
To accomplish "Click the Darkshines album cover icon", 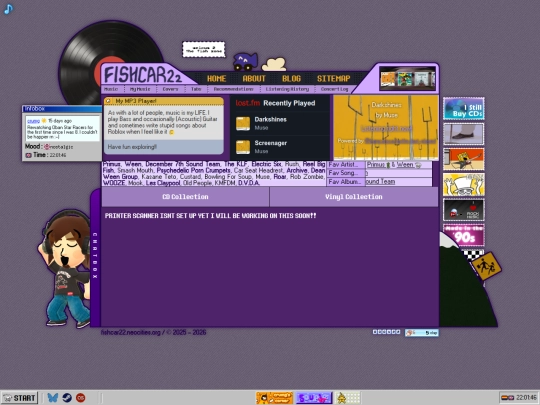I will point(243,124).
